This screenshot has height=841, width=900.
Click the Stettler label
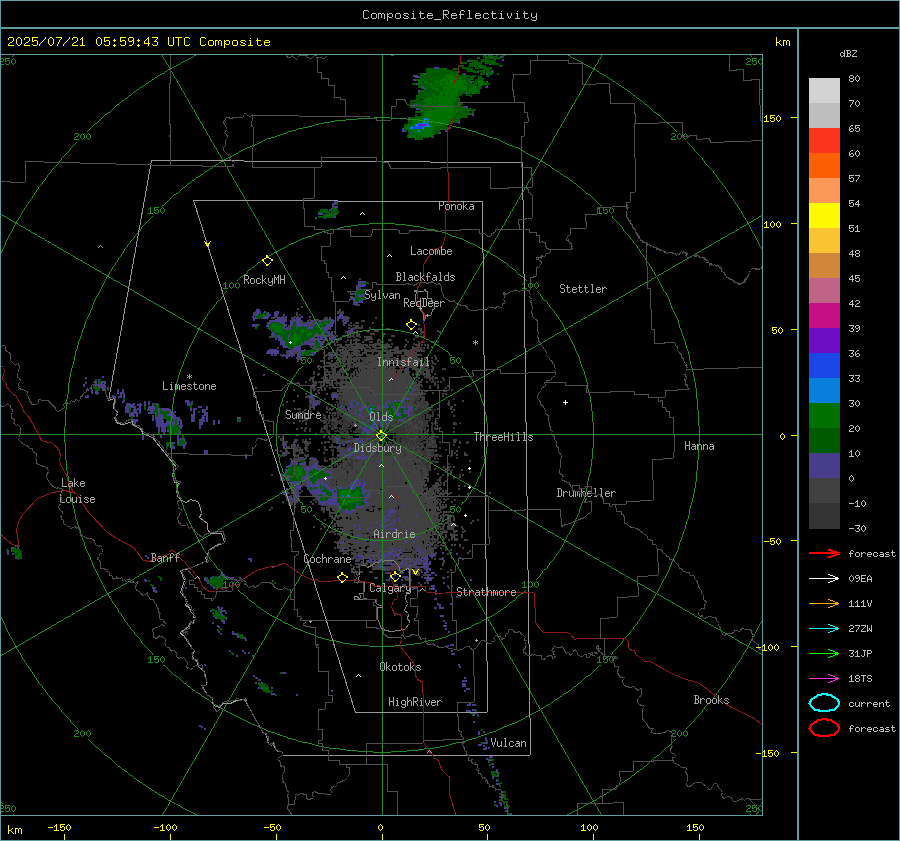(583, 289)
